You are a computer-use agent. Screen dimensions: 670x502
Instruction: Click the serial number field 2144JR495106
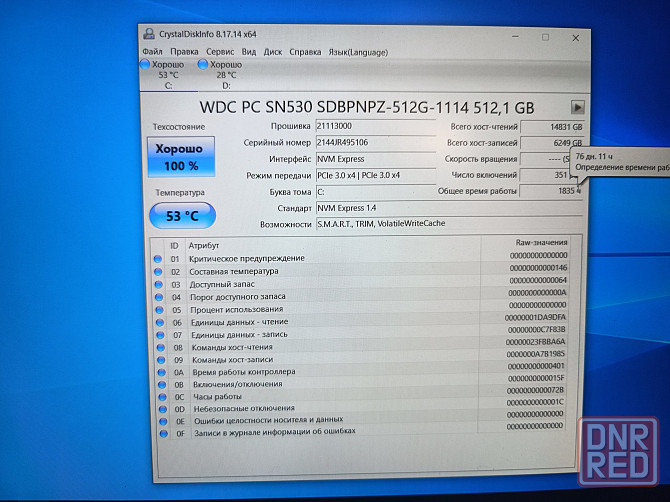[376, 142]
